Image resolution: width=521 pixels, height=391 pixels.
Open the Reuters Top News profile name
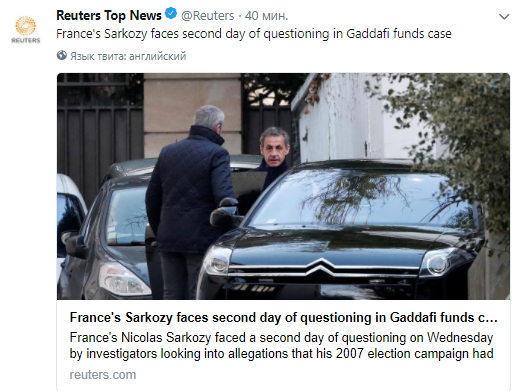(109, 15)
